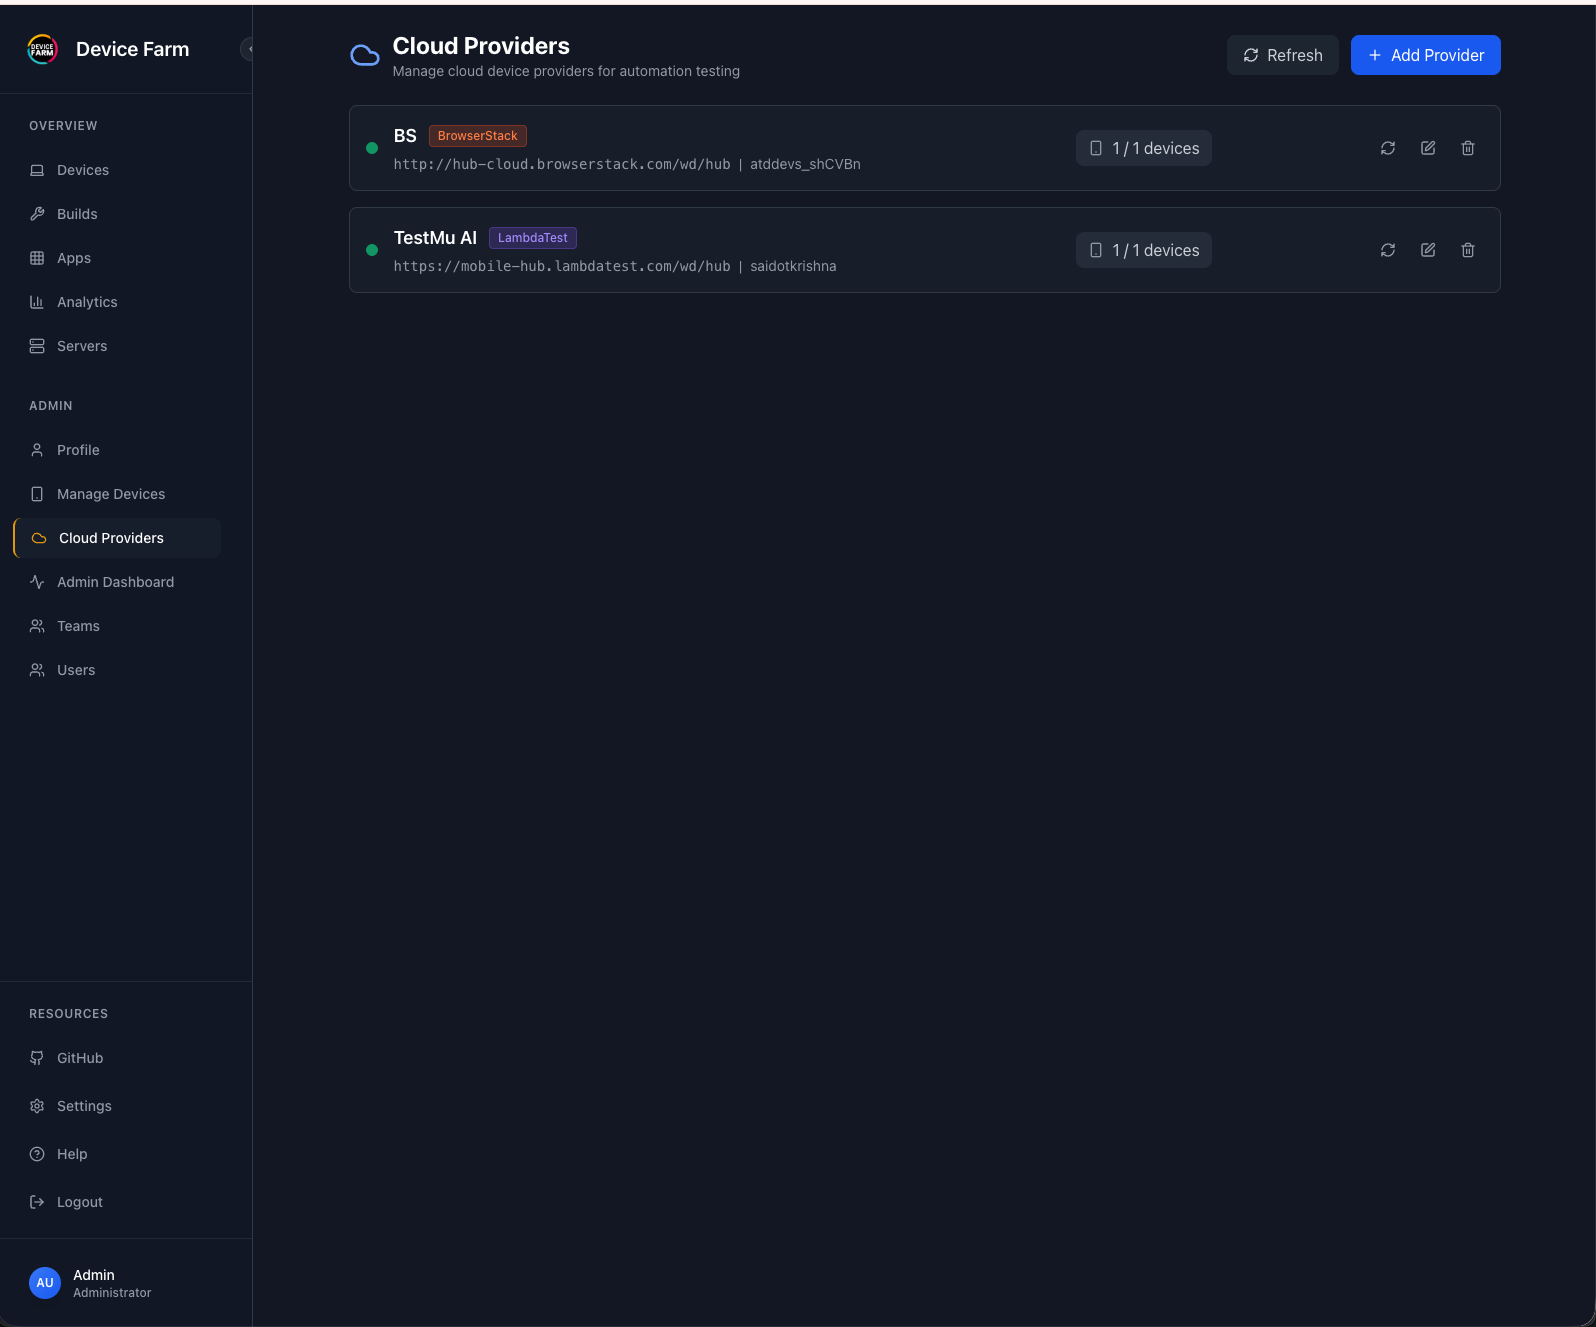The image size is (1596, 1327).
Task: Open the Devices page
Action: click(83, 170)
